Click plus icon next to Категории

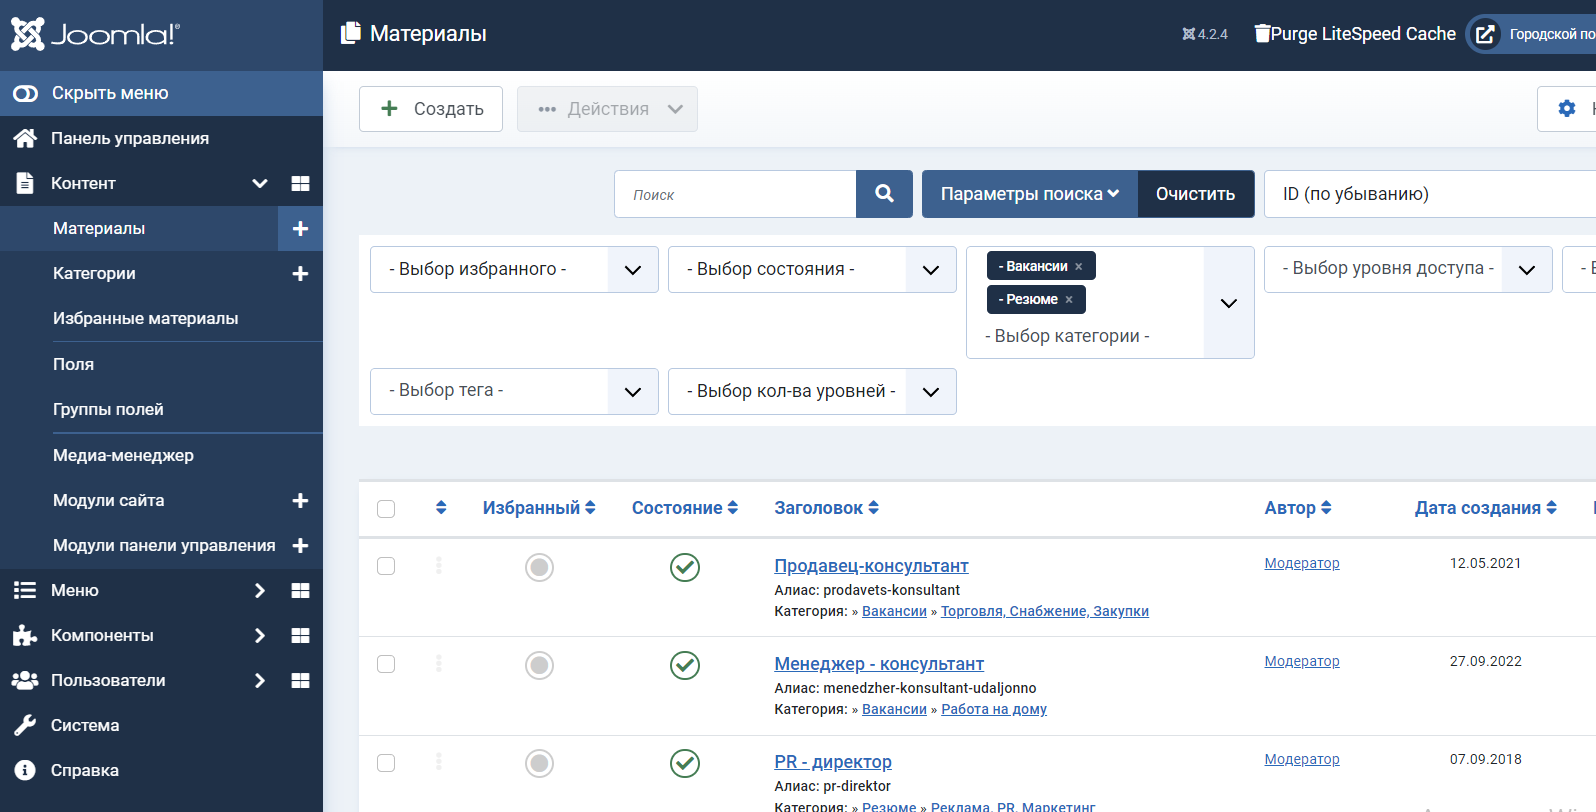[x=300, y=274]
